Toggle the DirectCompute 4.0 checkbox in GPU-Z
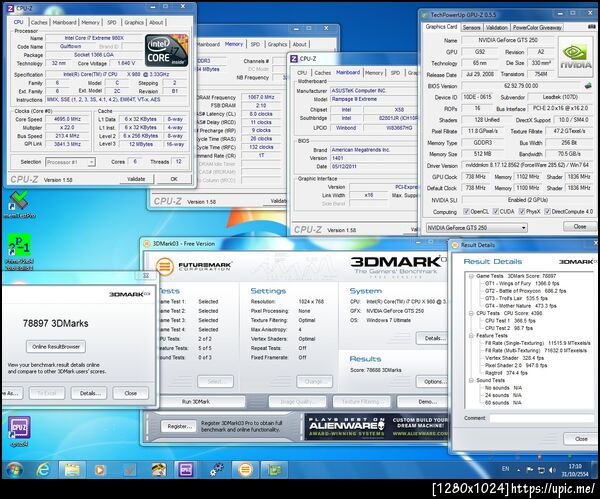 [548, 211]
